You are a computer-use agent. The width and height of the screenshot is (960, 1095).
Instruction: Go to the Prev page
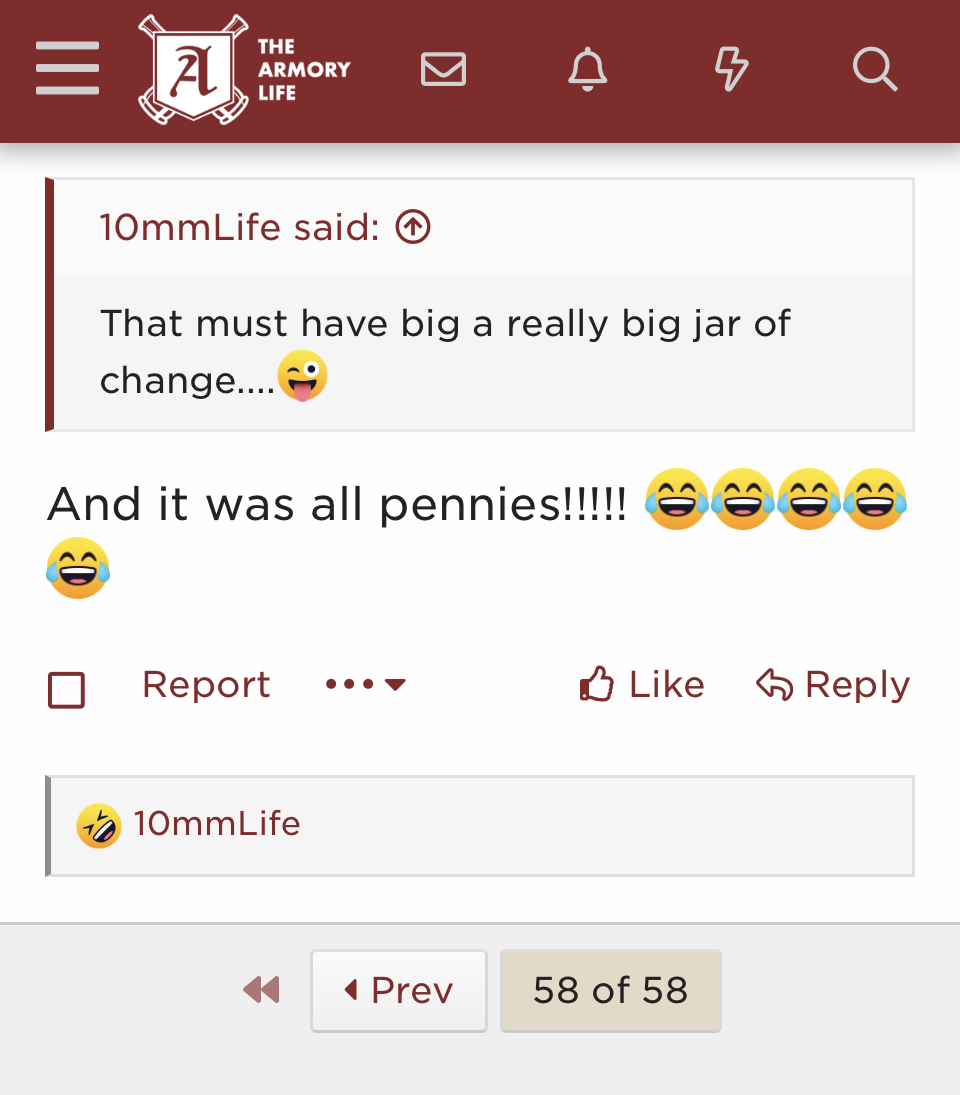399,990
